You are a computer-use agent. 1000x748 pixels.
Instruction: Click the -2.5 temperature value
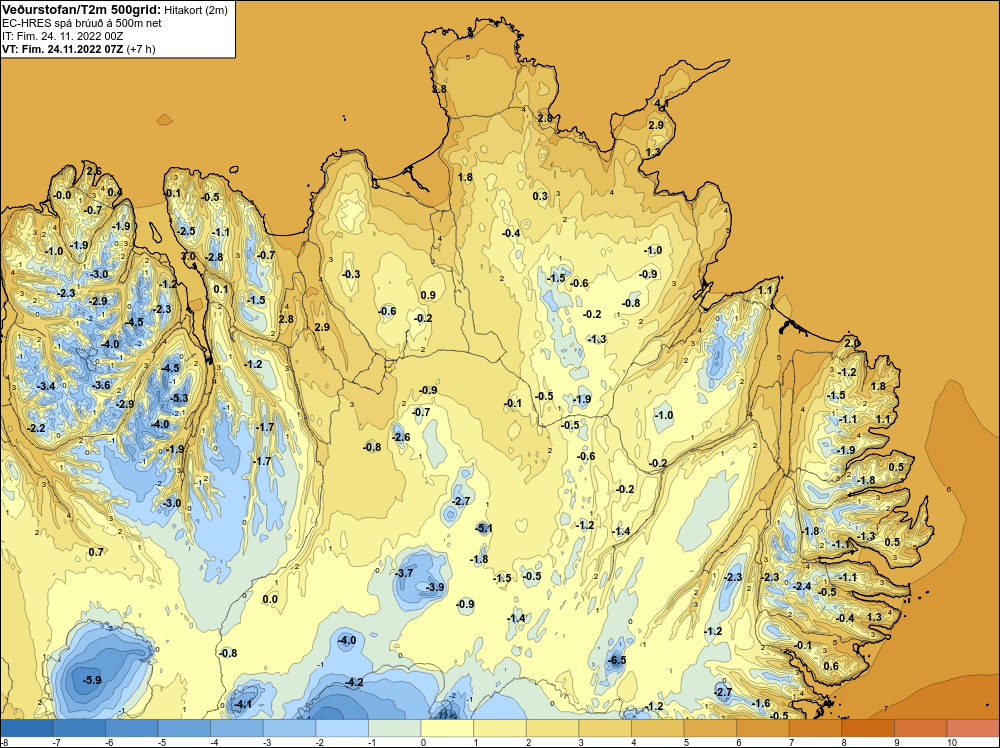click(186, 231)
